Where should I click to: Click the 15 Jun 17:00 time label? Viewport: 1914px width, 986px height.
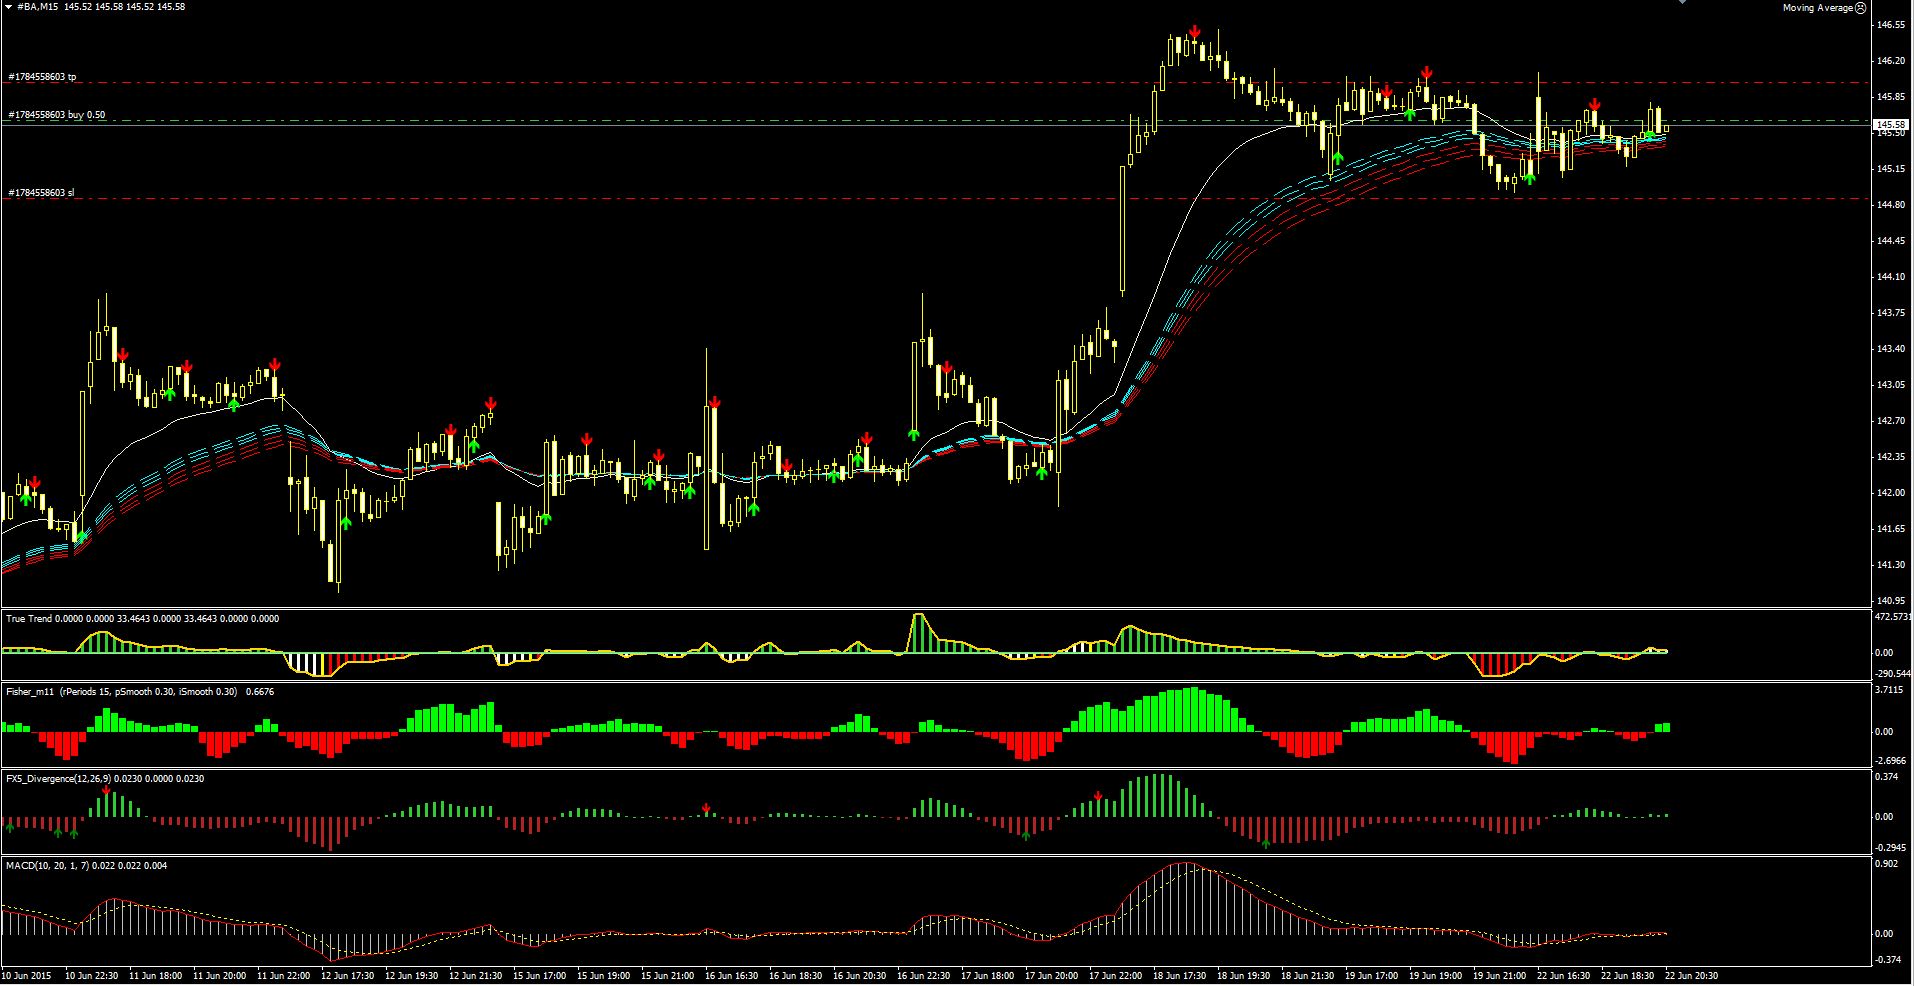541,975
